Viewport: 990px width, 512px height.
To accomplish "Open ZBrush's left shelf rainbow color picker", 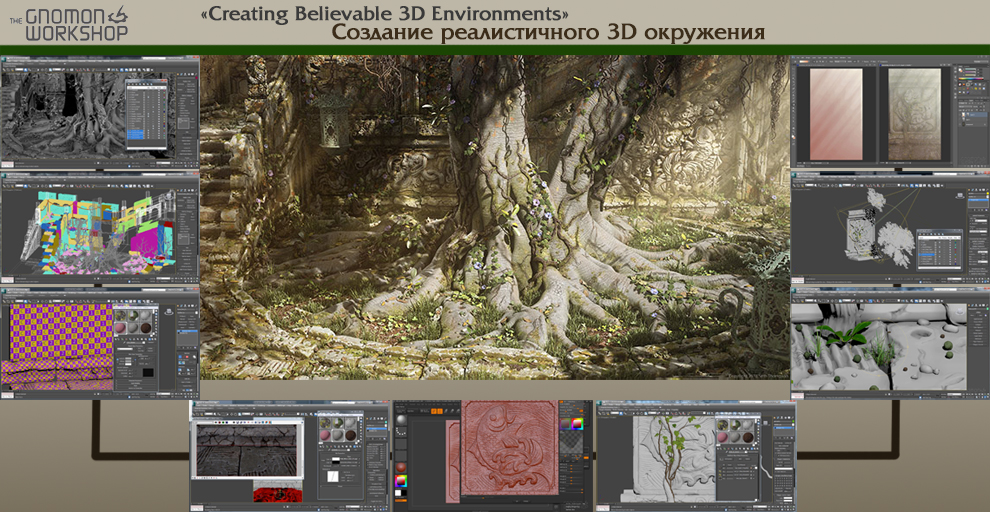I will [401, 483].
